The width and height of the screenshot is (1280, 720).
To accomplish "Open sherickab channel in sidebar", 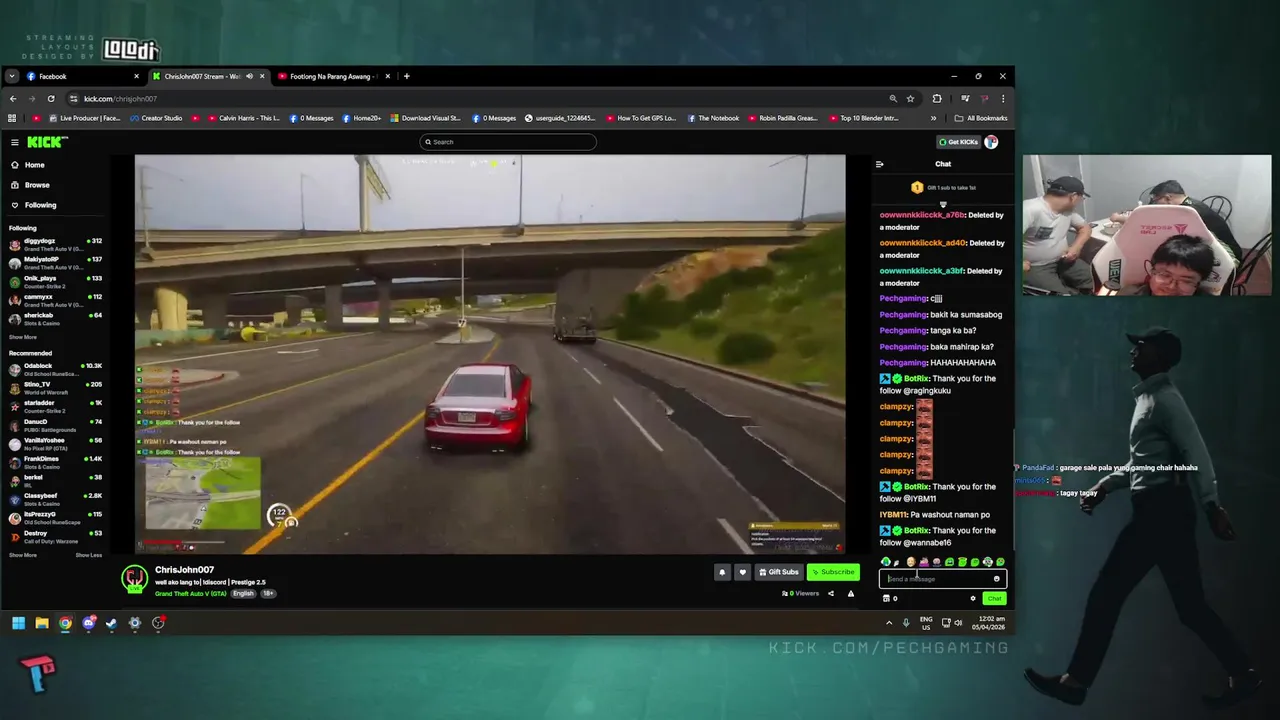I will click(x=55, y=318).
